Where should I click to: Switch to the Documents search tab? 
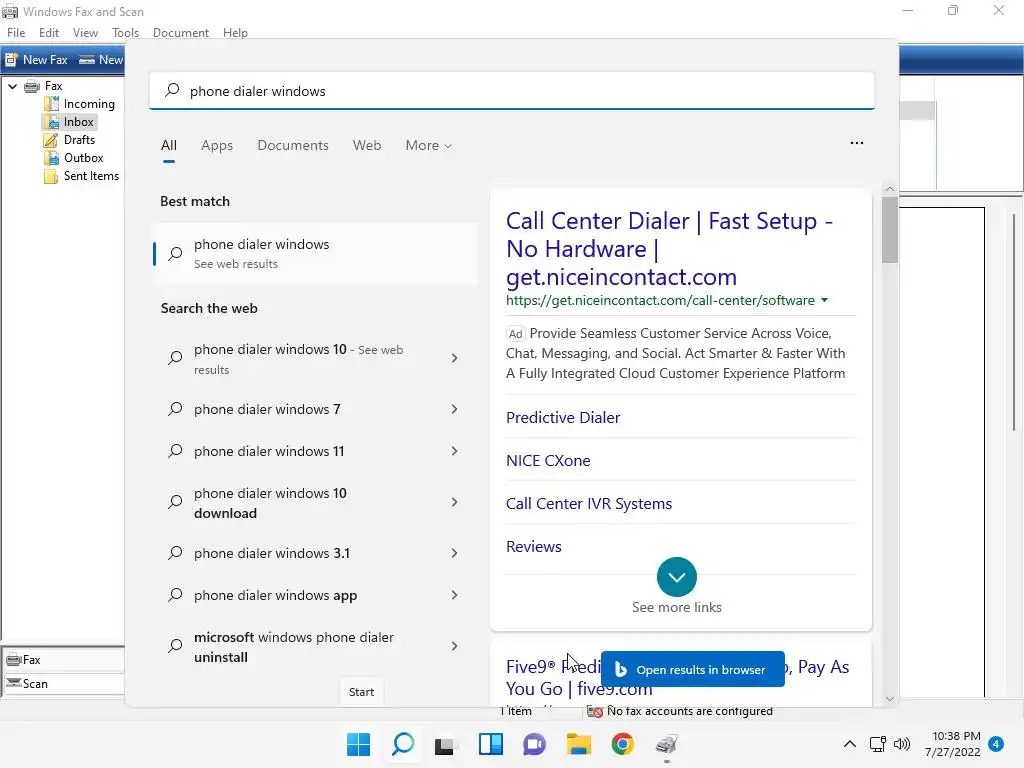point(293,146)
